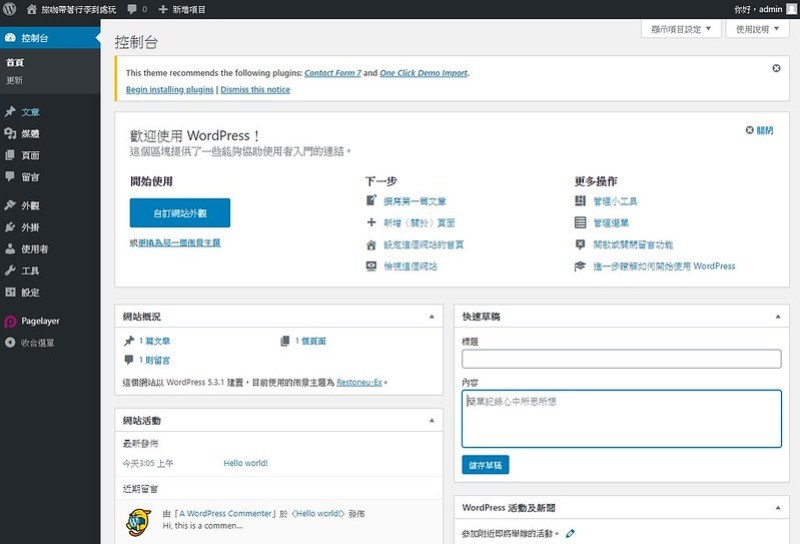800x544 pixels.
Task: Open the 媒體 (Media) sidebar item
Action: click(30, 134)
